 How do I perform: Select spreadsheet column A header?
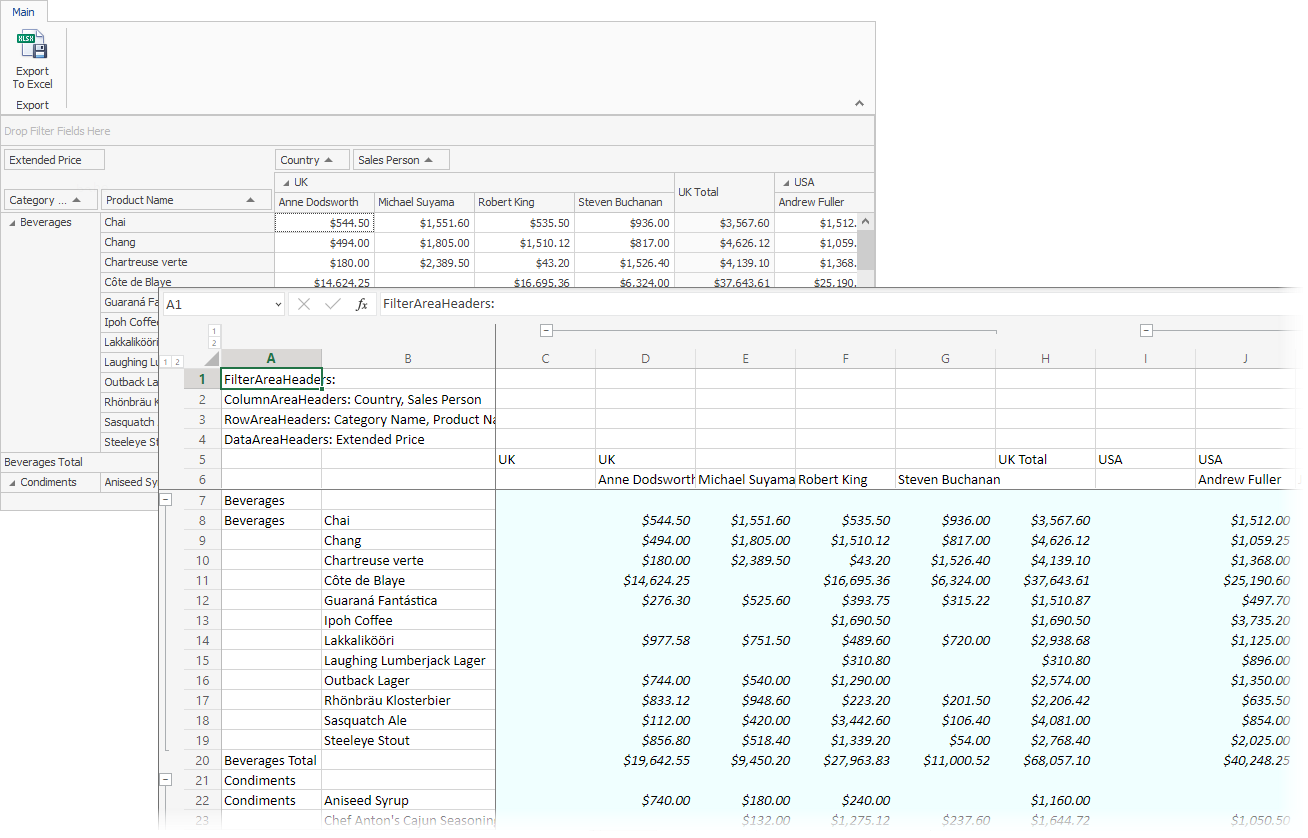click(x=271, y=358)
